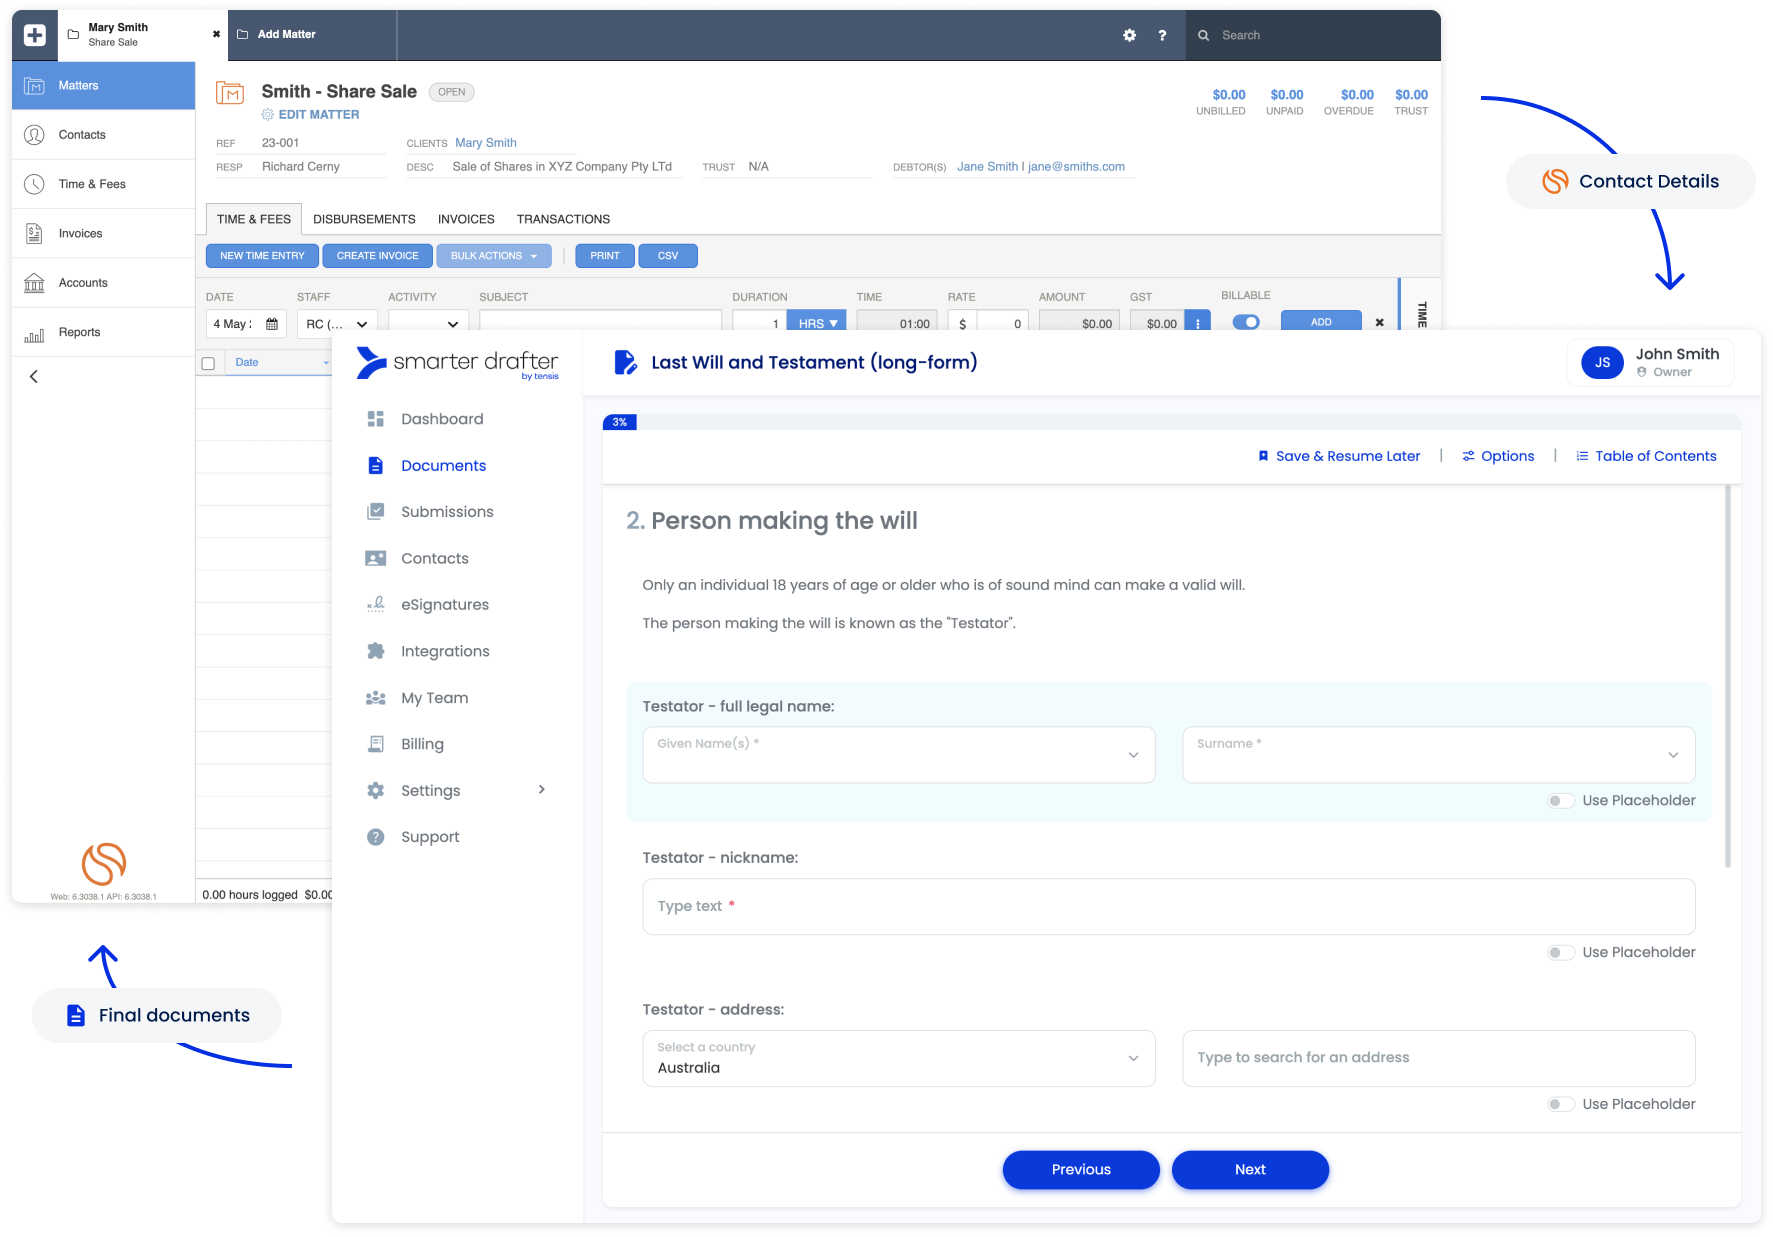Open the calendar date picker icon

(272, 324)
